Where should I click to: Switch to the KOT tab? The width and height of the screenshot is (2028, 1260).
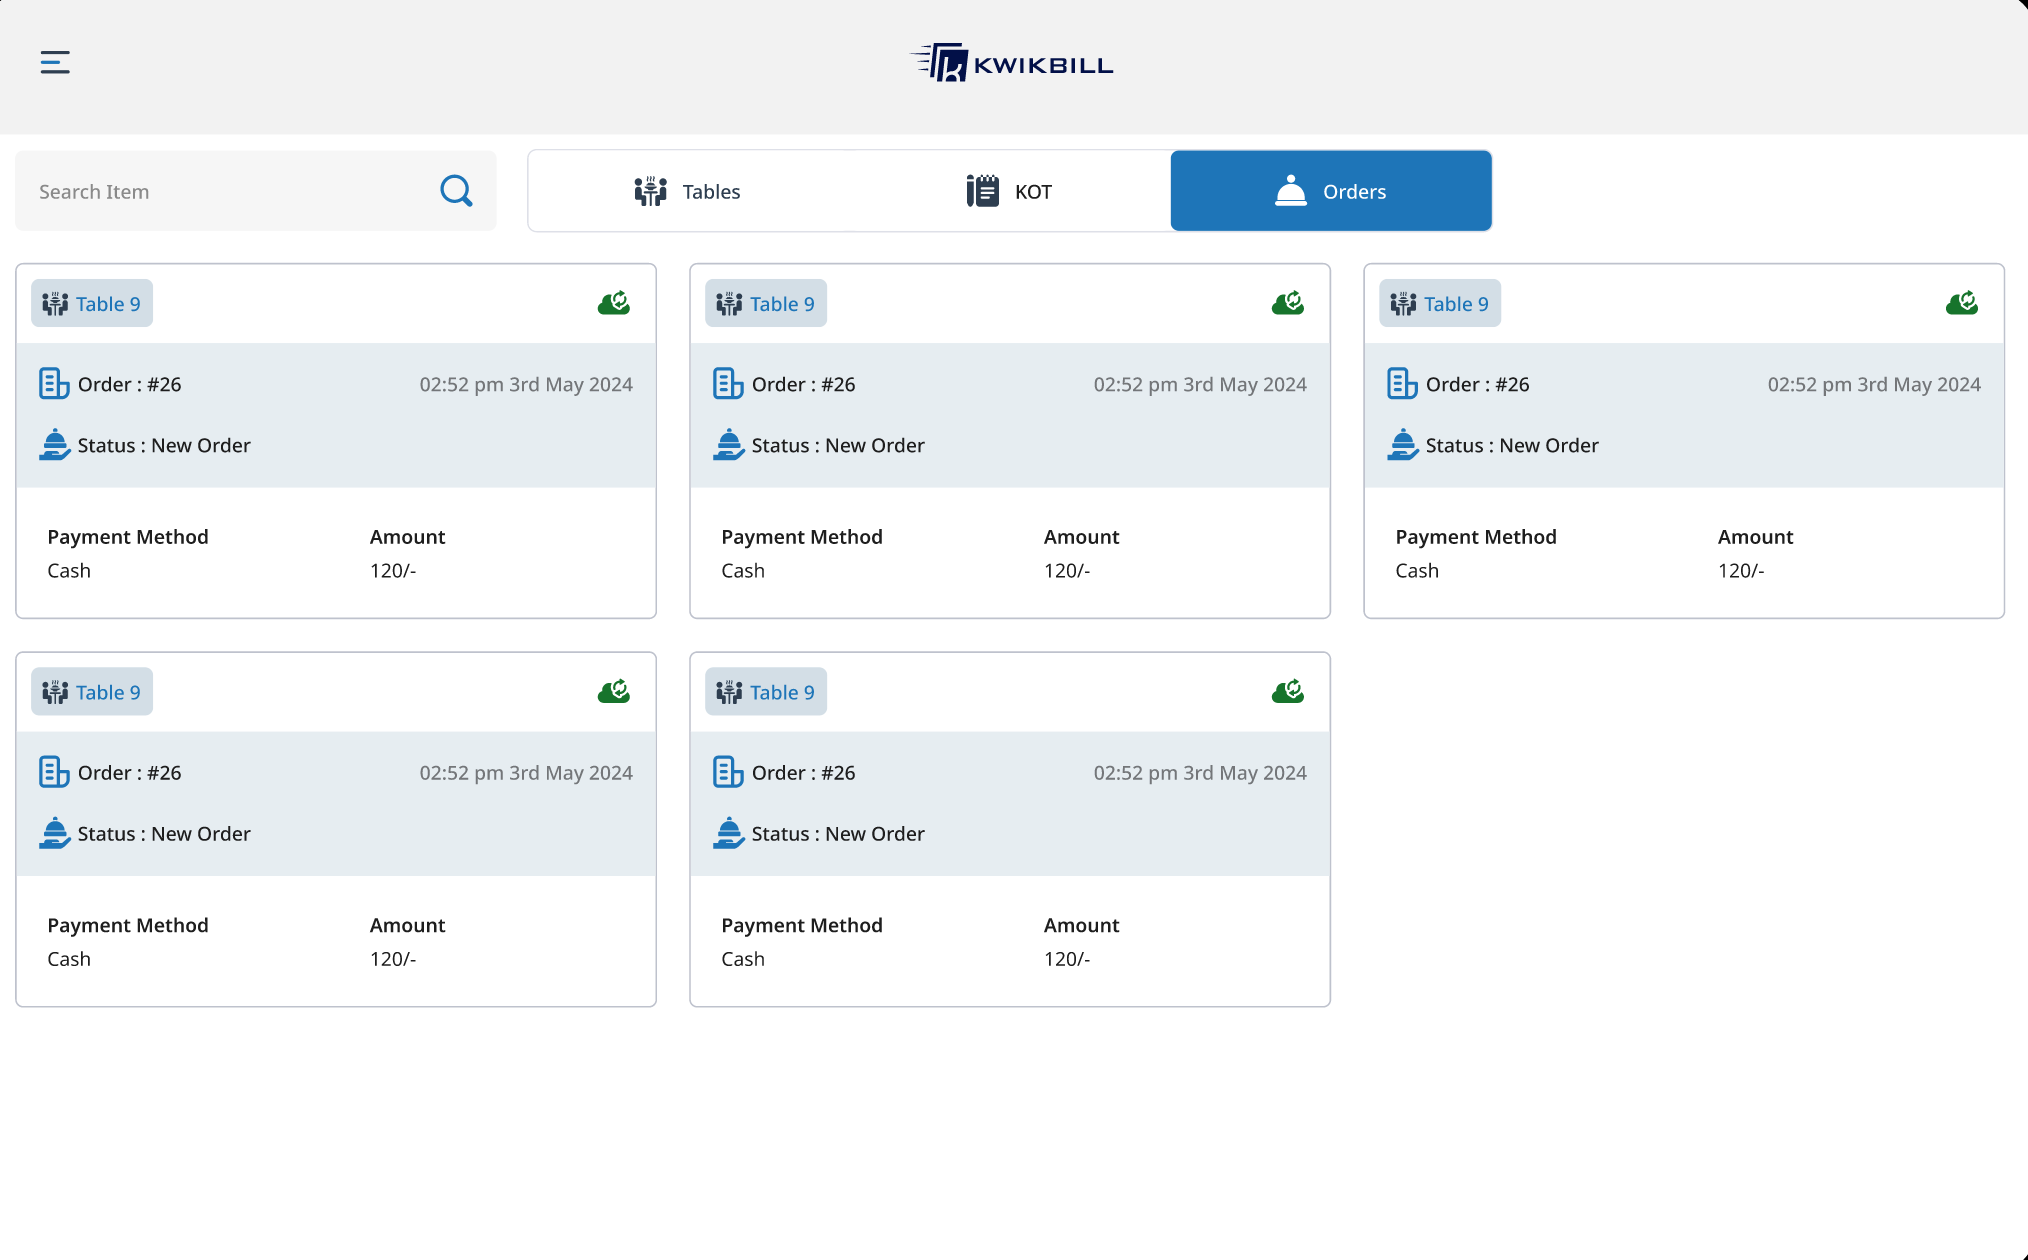(1010, 191)
